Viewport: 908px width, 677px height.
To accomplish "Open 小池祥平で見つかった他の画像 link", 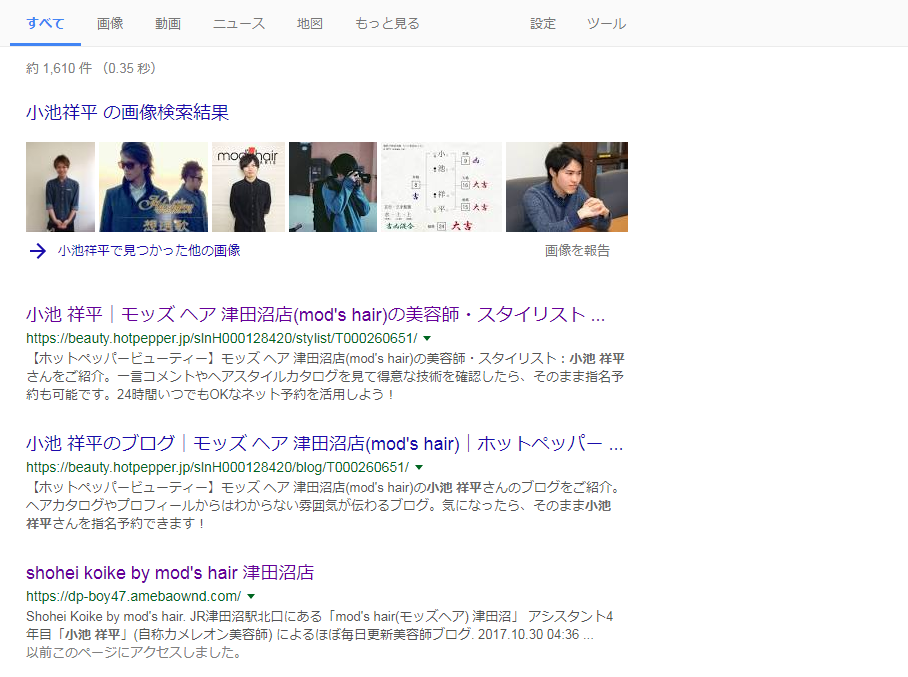I will (x=149, y=250).
